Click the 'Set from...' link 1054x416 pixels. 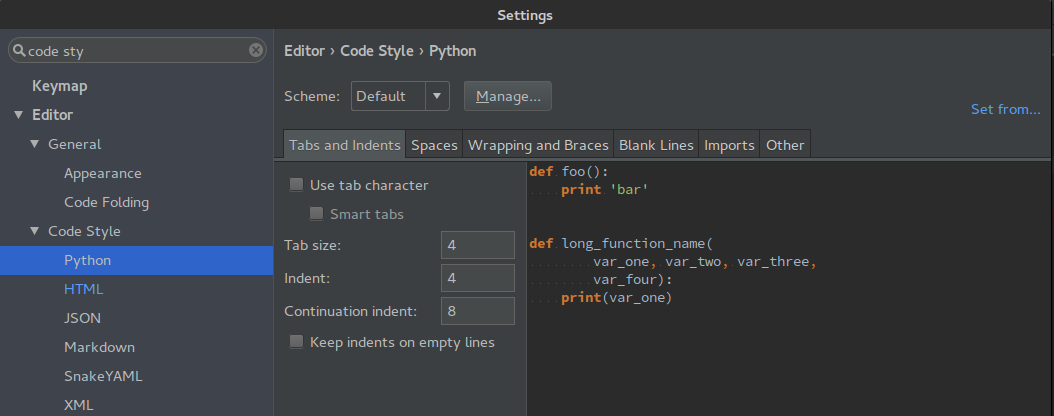(x=1006, y=109)
